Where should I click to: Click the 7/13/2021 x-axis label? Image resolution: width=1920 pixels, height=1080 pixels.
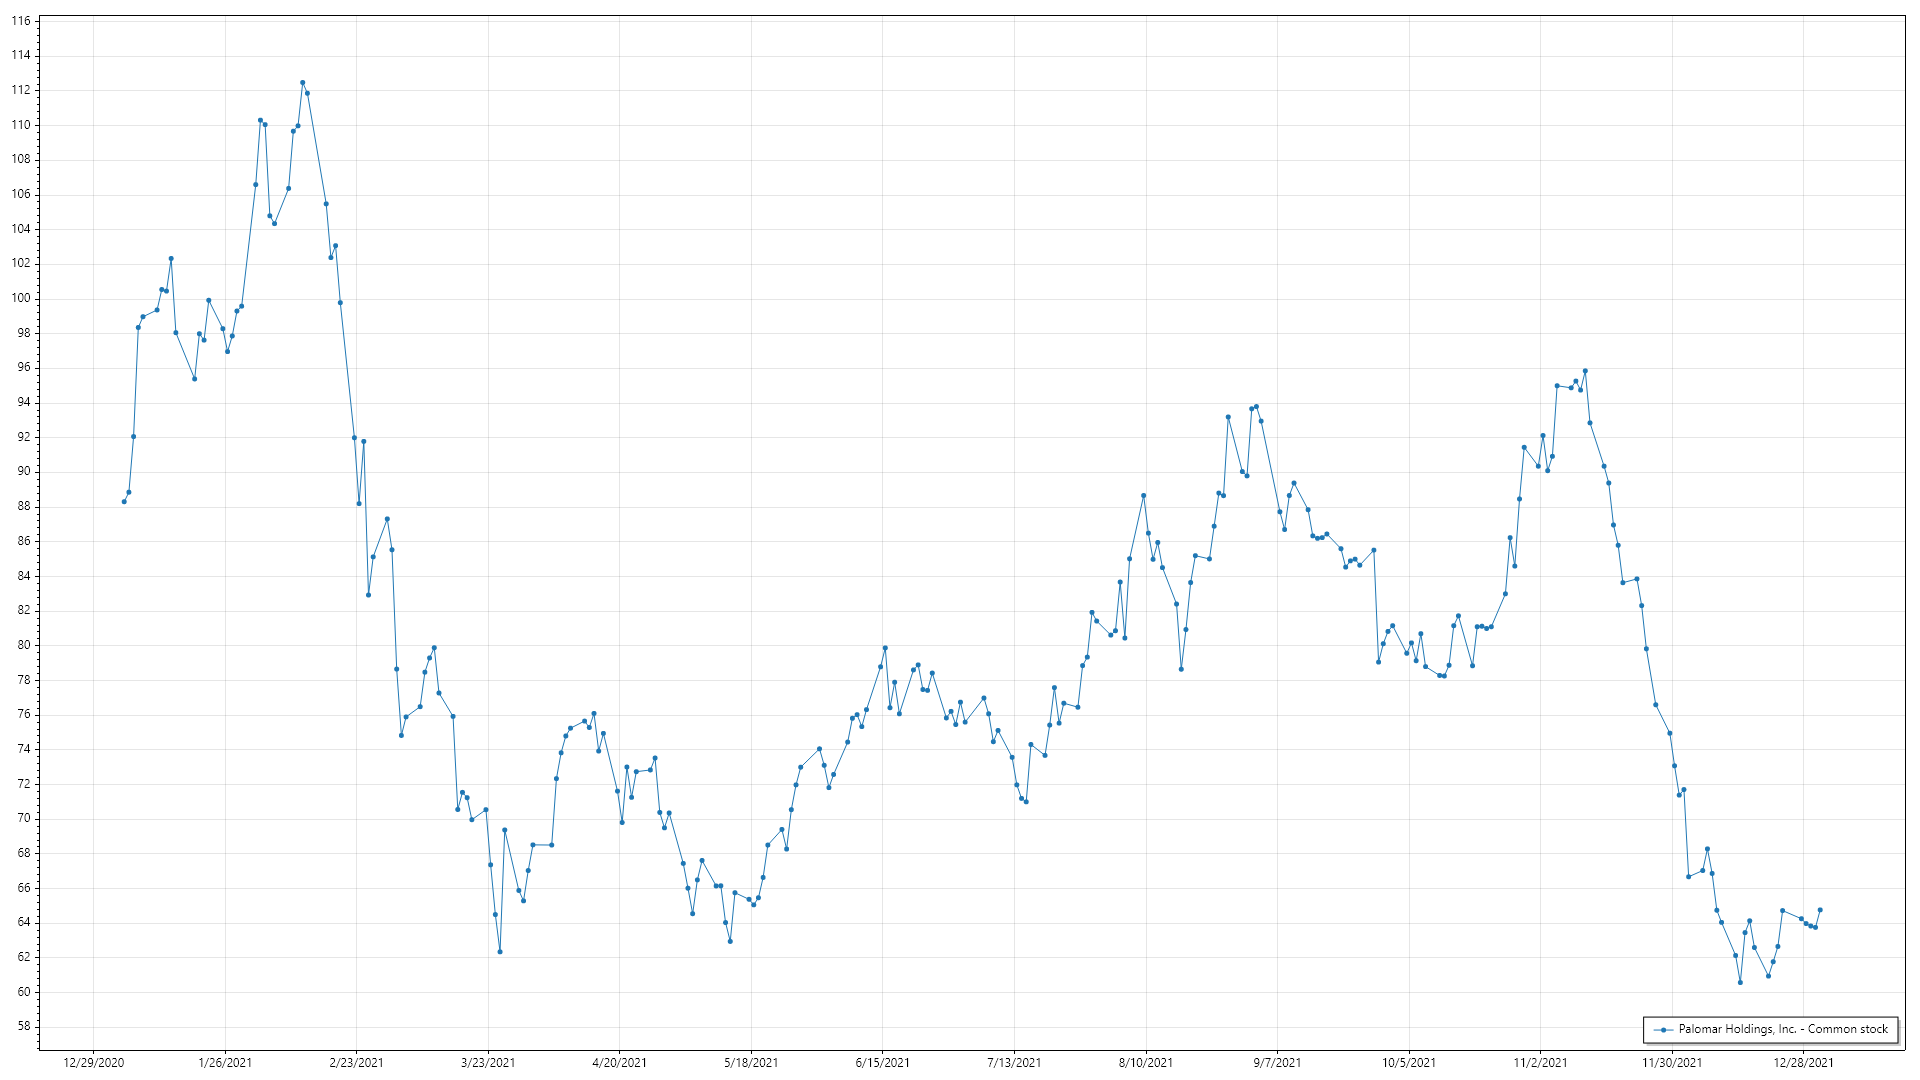[x=1014, y=1063]
